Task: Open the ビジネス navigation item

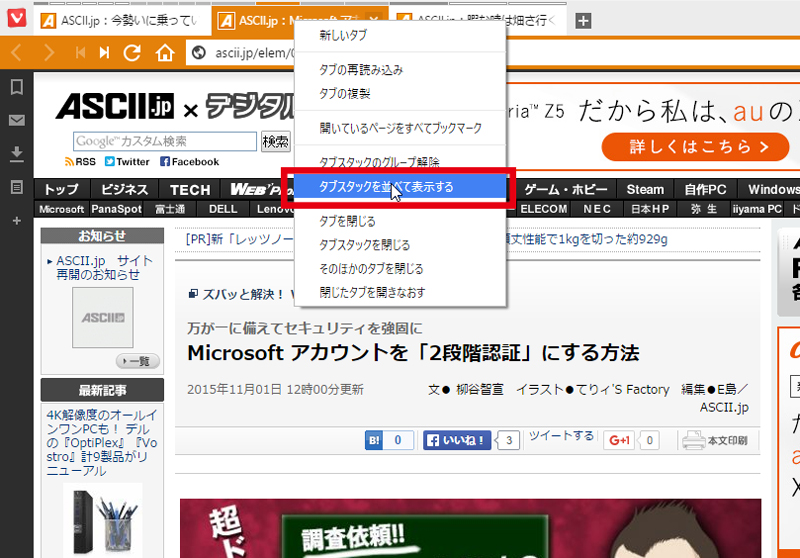Action: point(124,189)
